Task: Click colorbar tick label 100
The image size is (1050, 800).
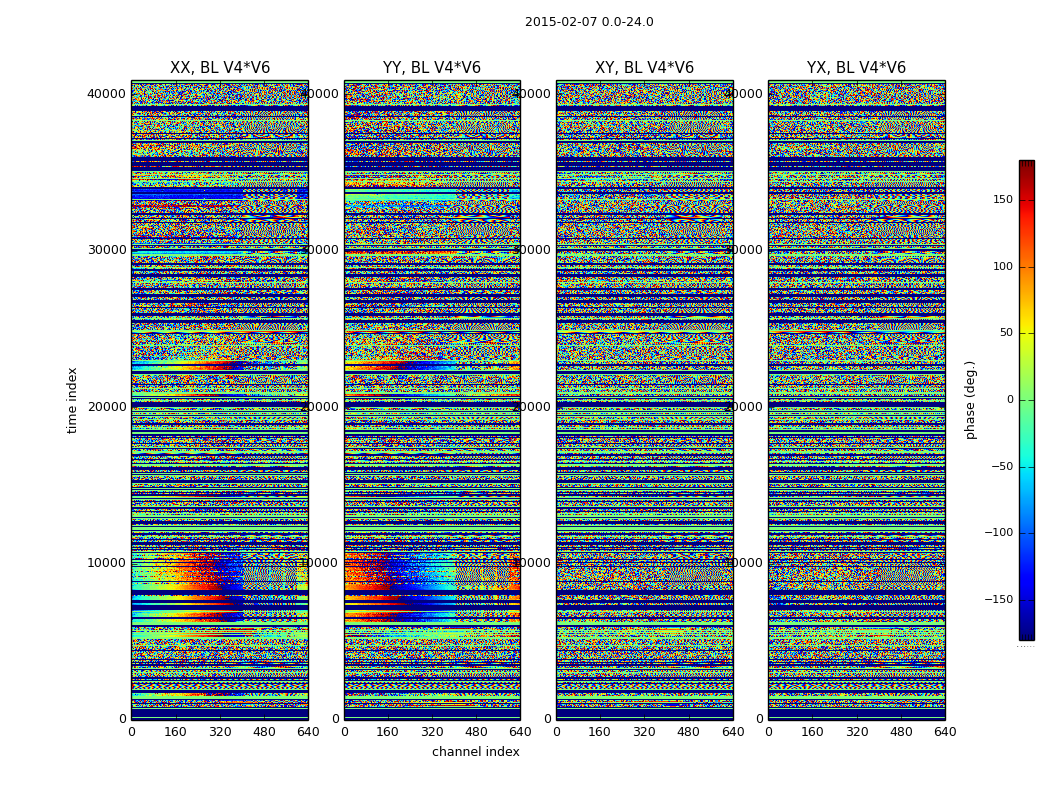Action: [1003, 266]
